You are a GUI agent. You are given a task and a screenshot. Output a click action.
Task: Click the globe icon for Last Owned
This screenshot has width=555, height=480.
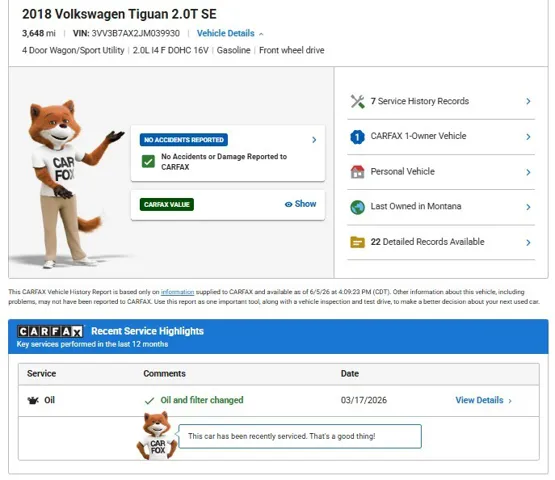pos(357,207)
